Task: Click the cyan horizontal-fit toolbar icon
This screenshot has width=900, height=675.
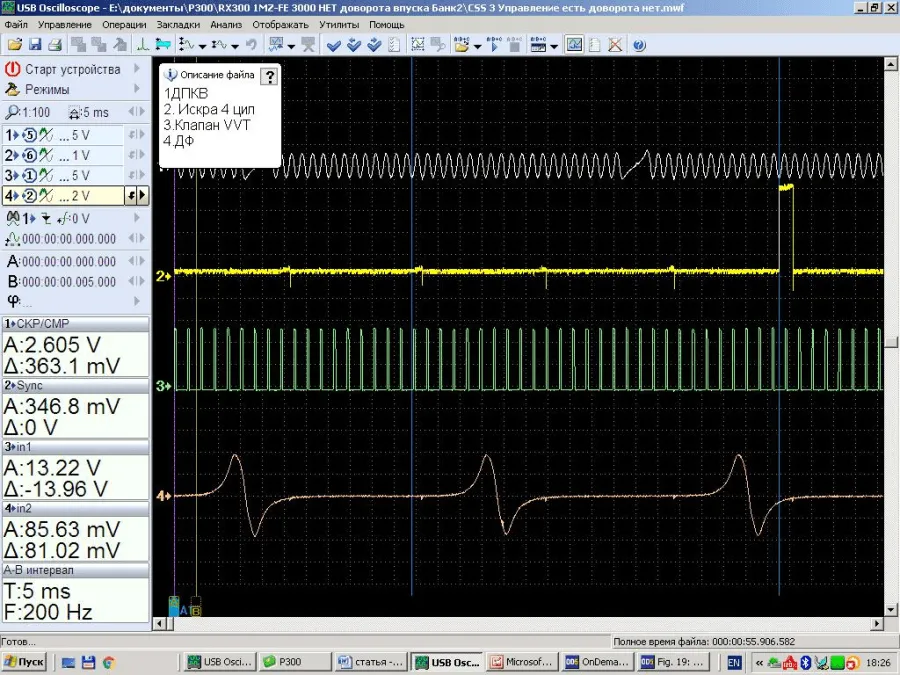Action: tap(162, 45)
